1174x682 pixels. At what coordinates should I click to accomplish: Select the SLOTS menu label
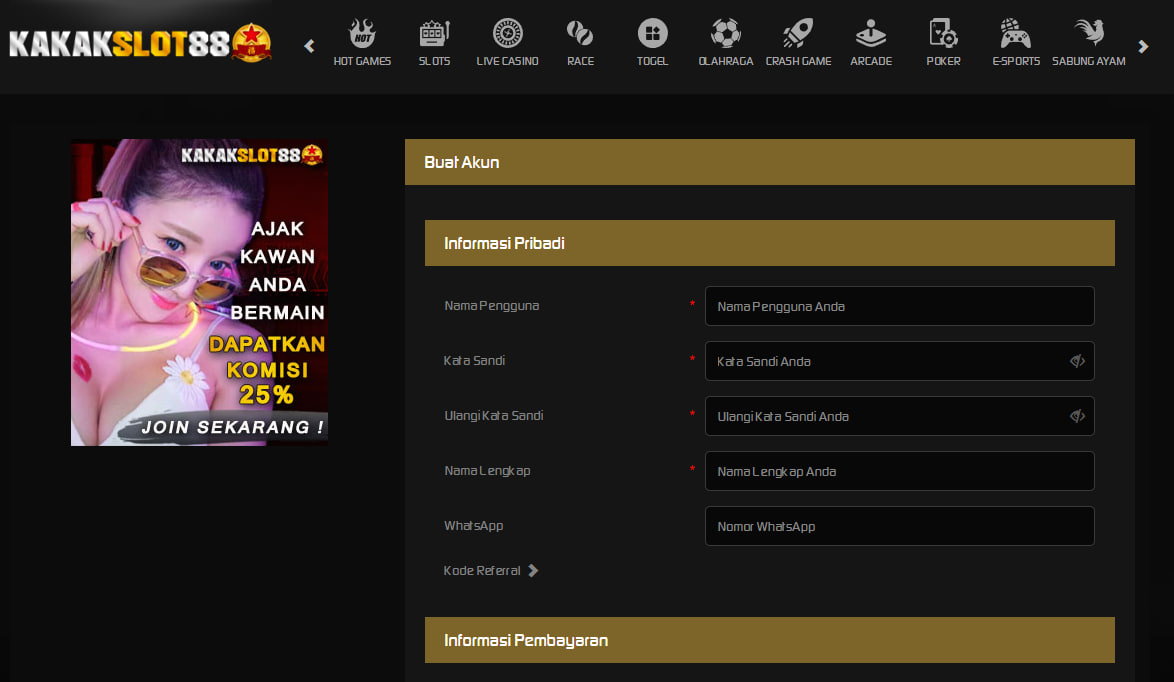coord(434,61)
